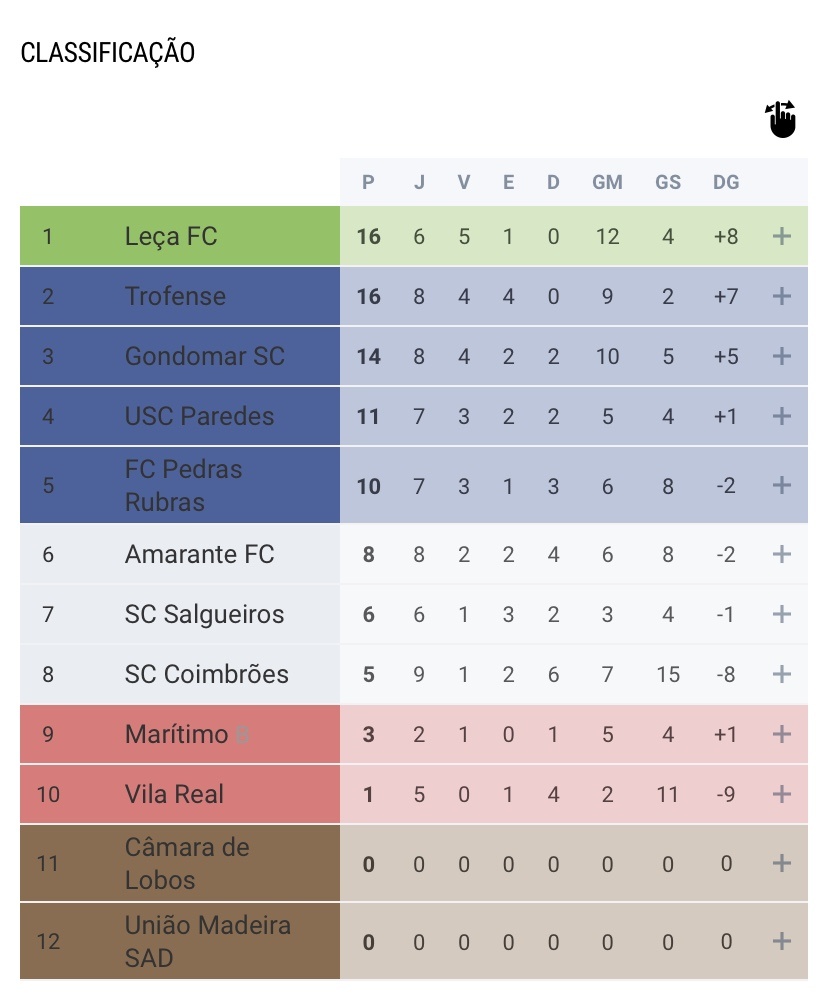Expand details for Leça FC row
Image resolution: width=828 pixels, height=994 pixels.
781,236
